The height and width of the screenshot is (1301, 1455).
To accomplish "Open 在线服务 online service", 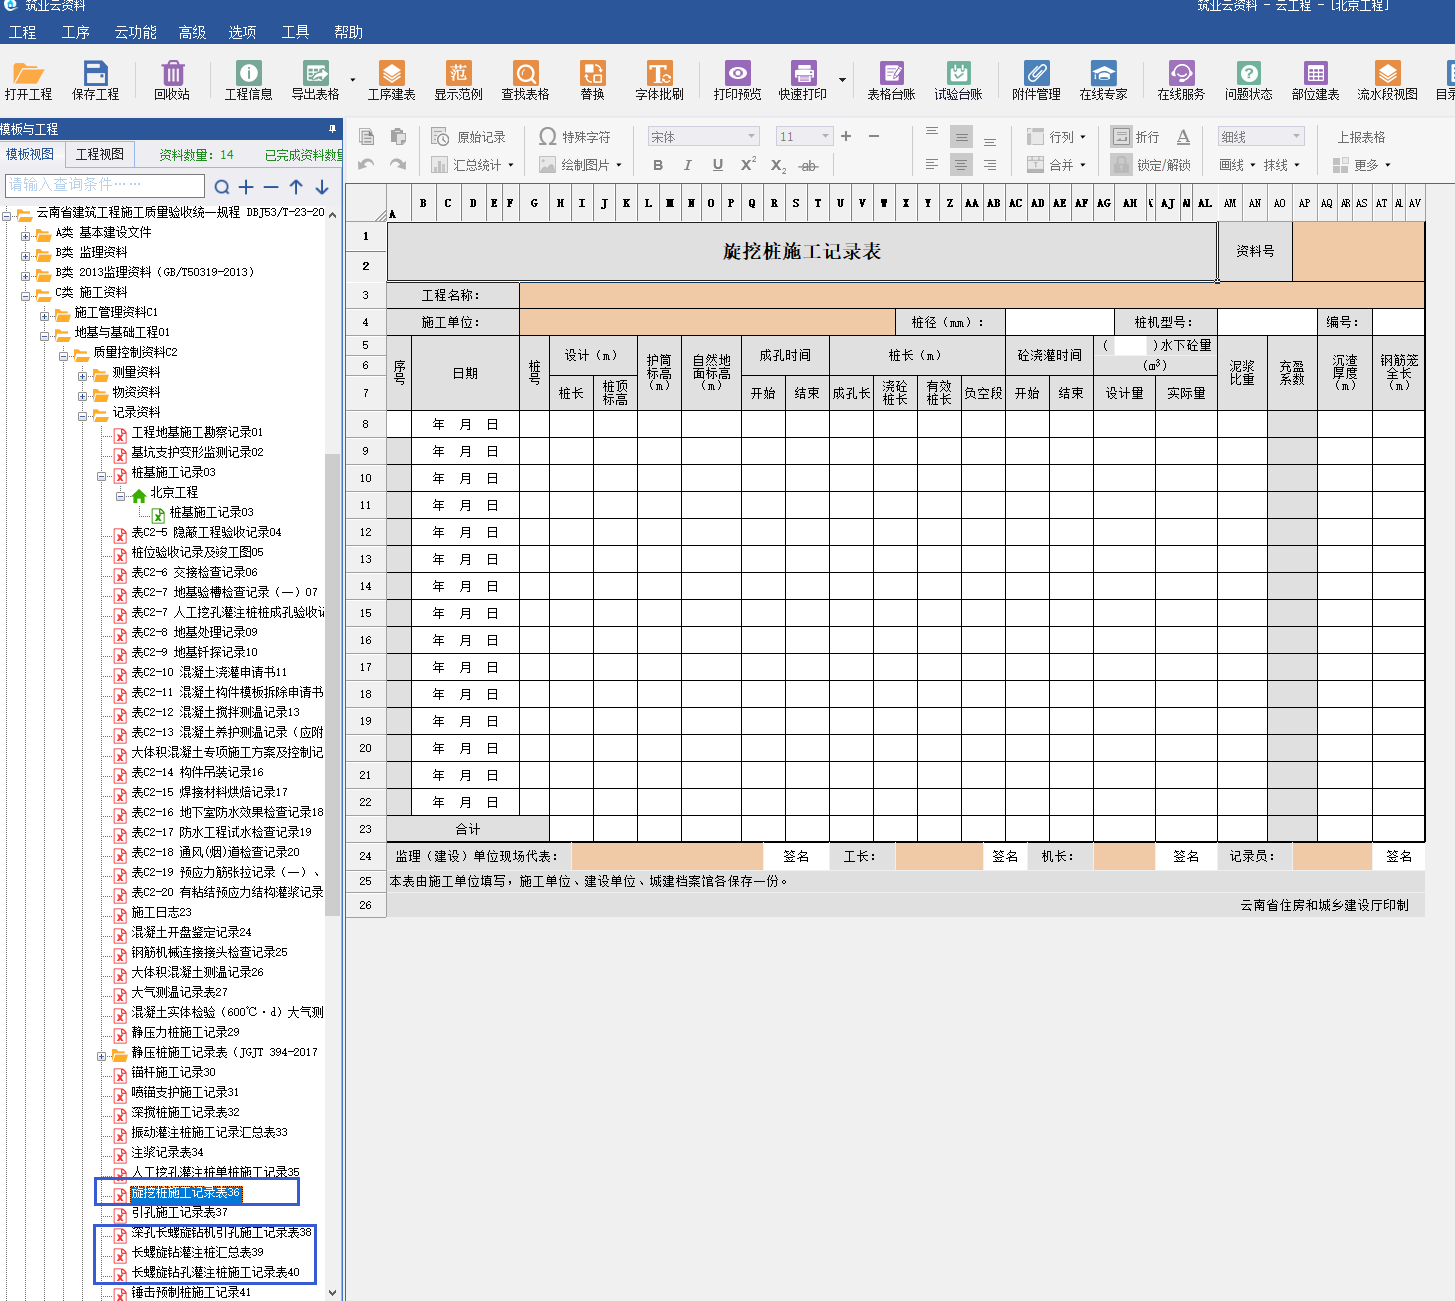I will 1181,80.
